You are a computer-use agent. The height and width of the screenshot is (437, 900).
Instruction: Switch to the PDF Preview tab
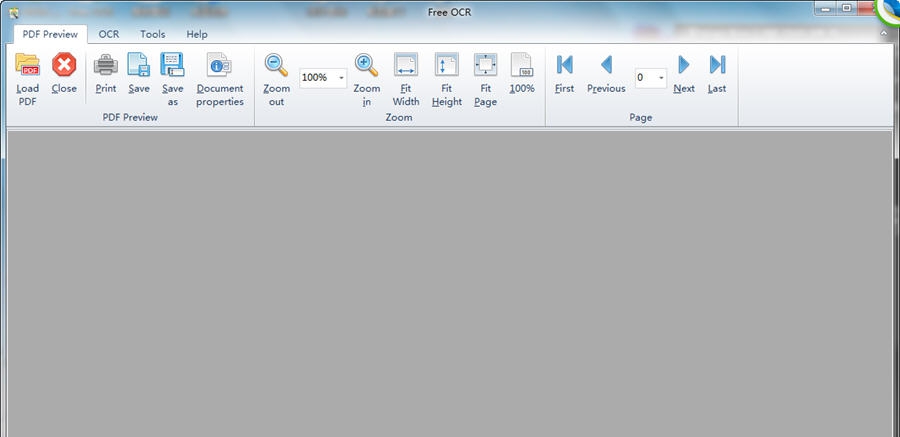(50, 34)
